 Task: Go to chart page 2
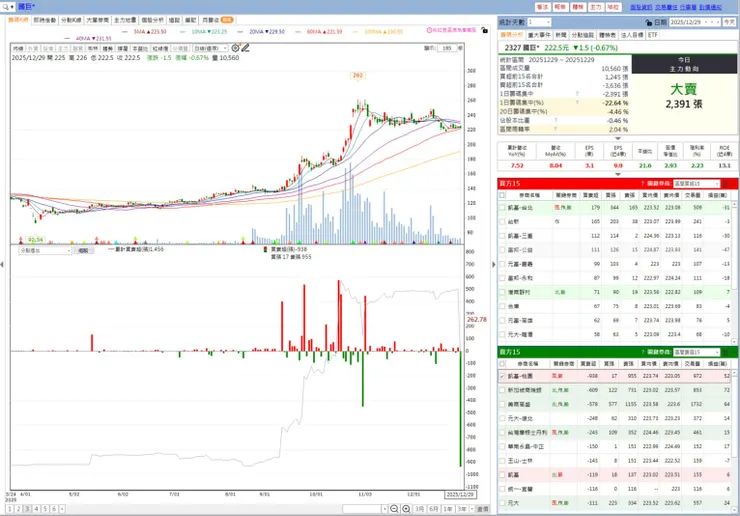click(18, 509)
